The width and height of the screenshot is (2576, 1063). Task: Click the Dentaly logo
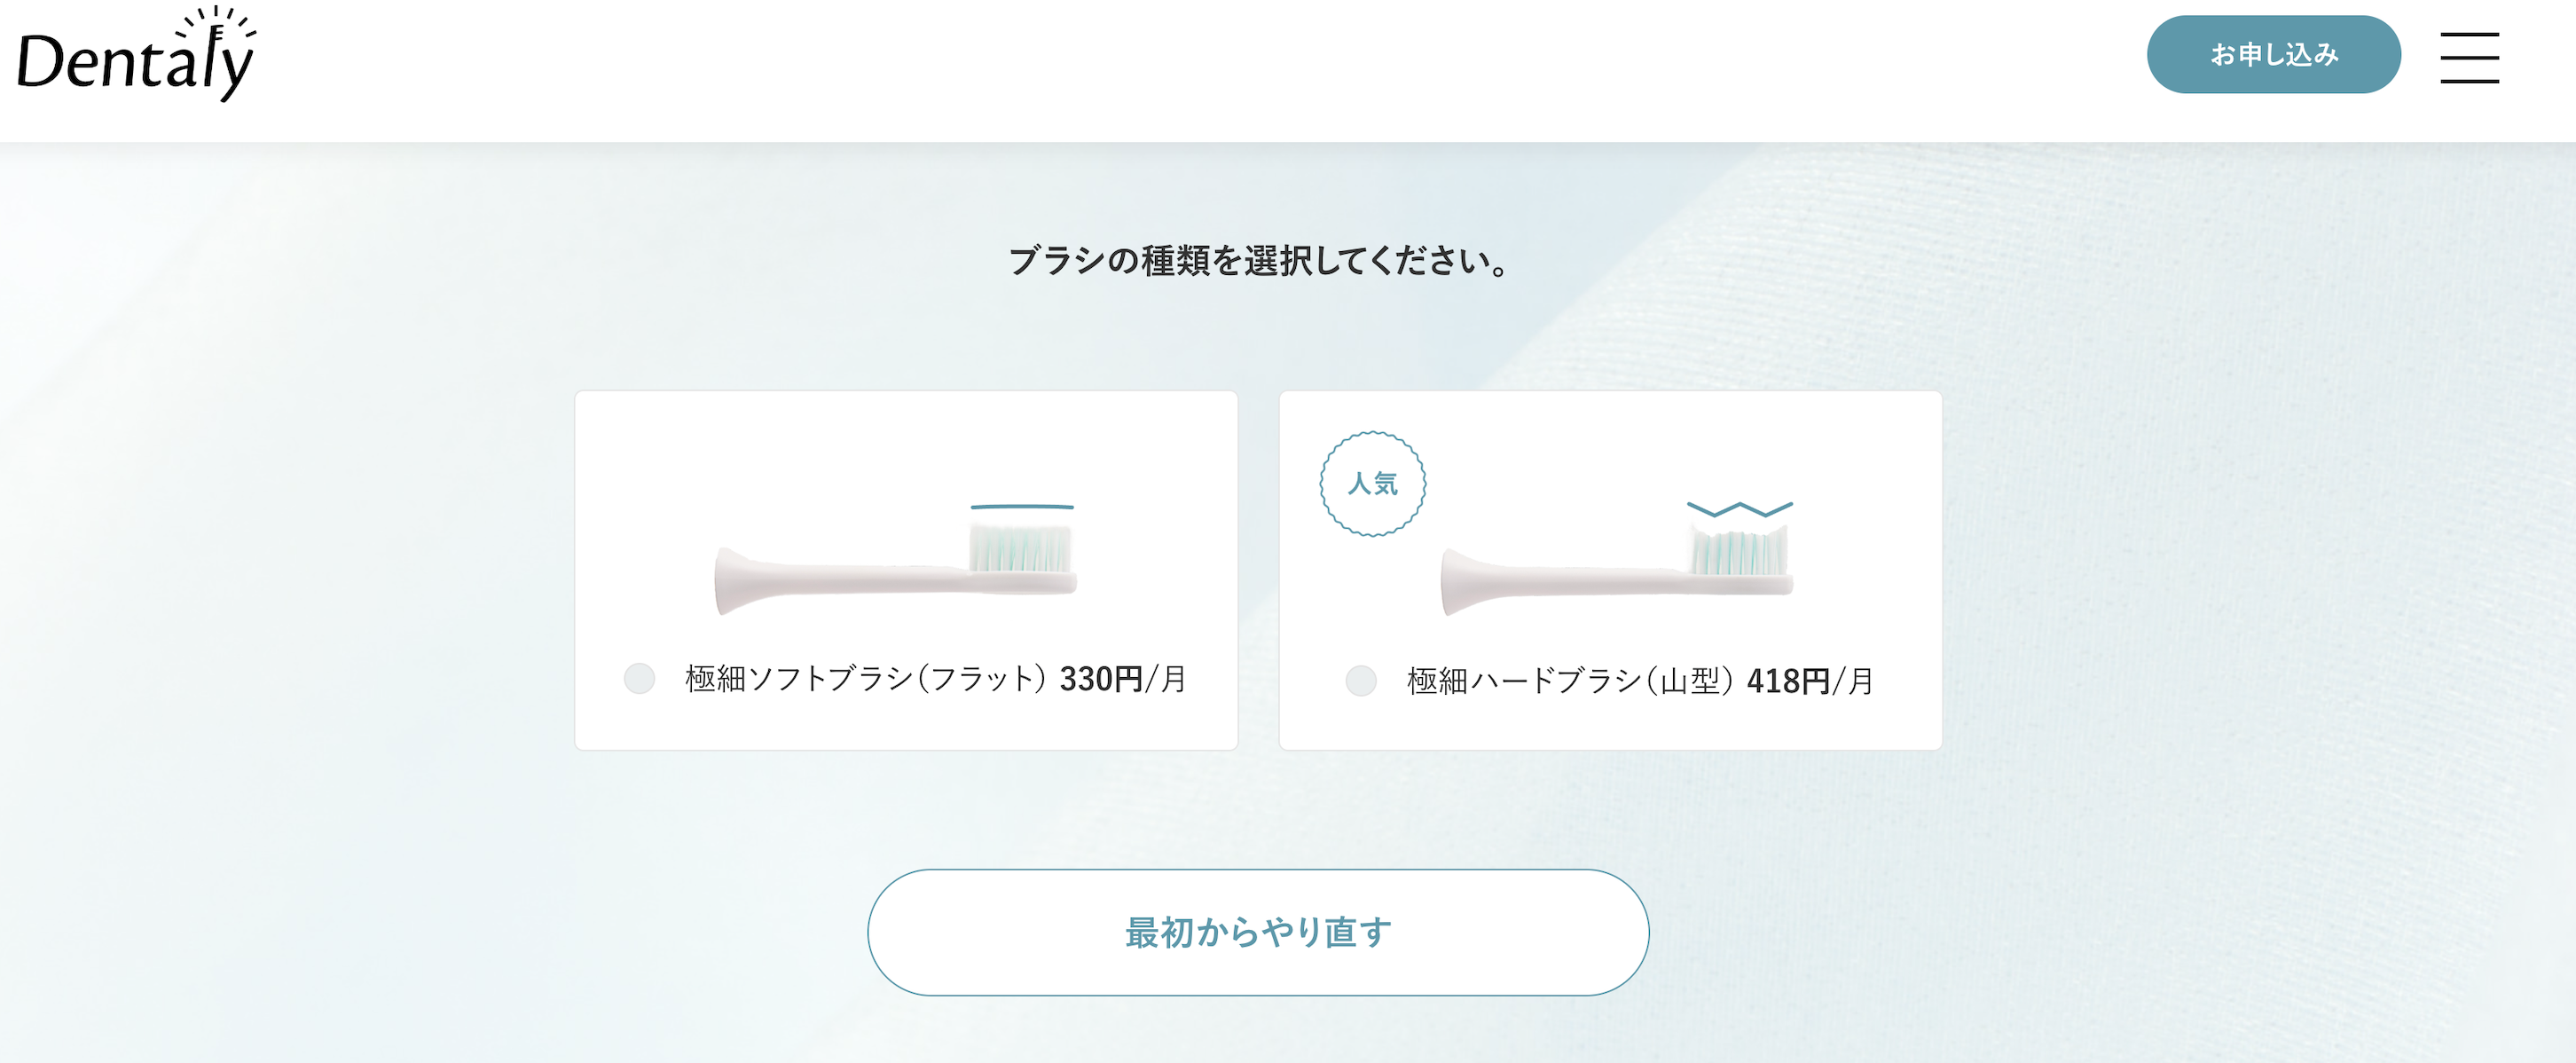tap(136, 54)
